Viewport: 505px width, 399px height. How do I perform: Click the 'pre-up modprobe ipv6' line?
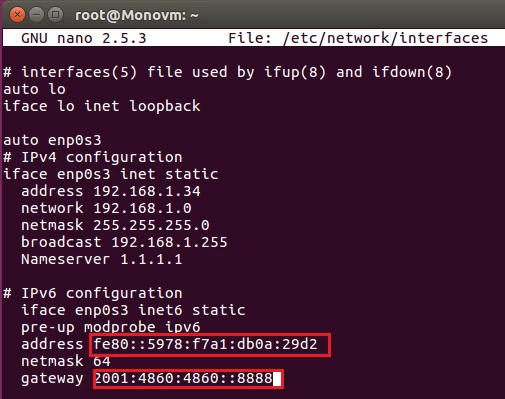click(x=111, y=328)
